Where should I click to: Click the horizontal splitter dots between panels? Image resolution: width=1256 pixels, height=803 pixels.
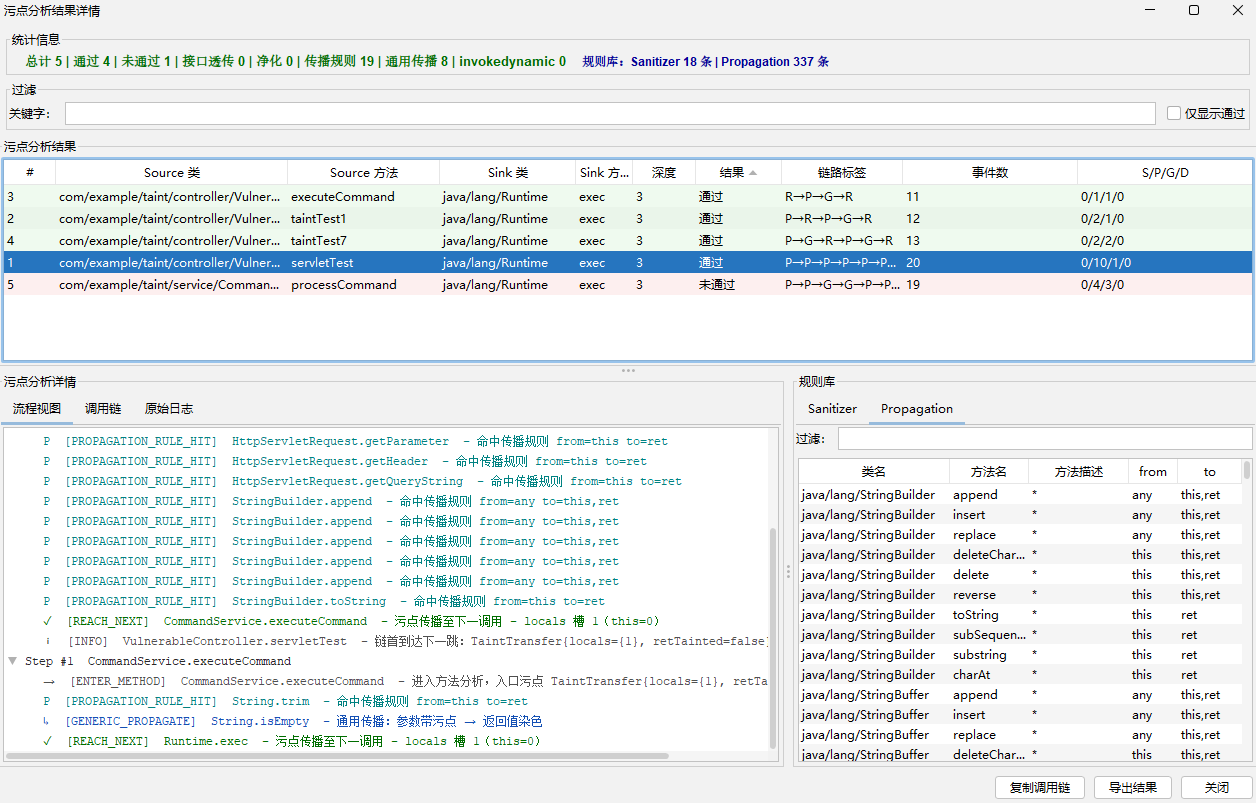628,370
